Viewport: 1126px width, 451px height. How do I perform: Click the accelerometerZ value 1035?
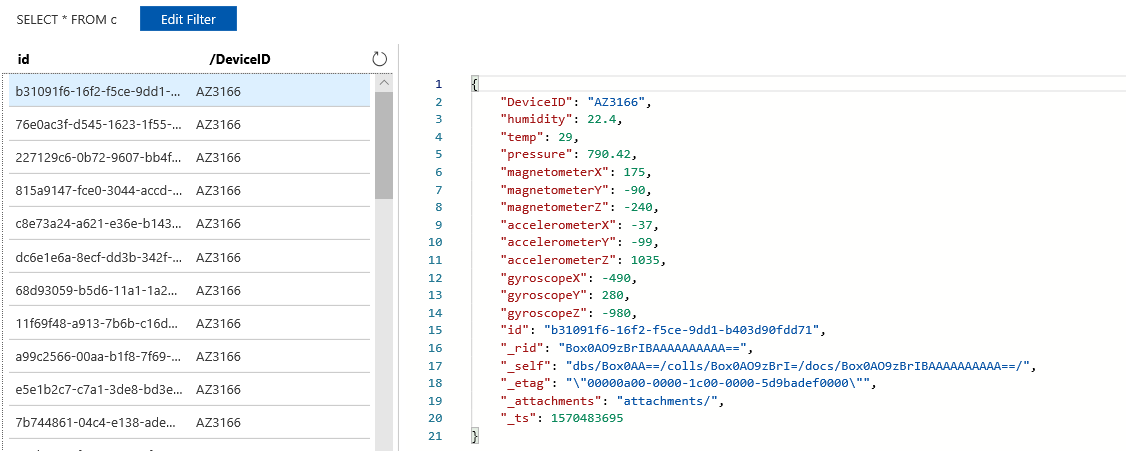647,260
